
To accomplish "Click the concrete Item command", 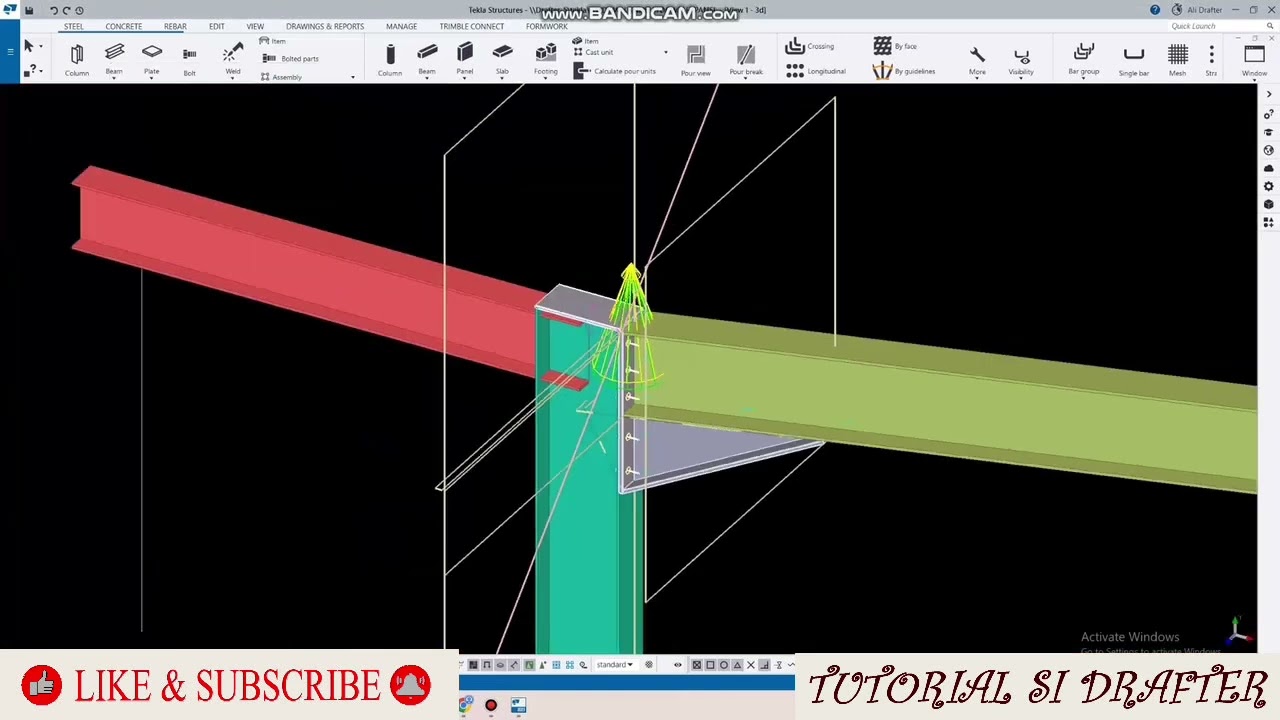I will point(585,41).
